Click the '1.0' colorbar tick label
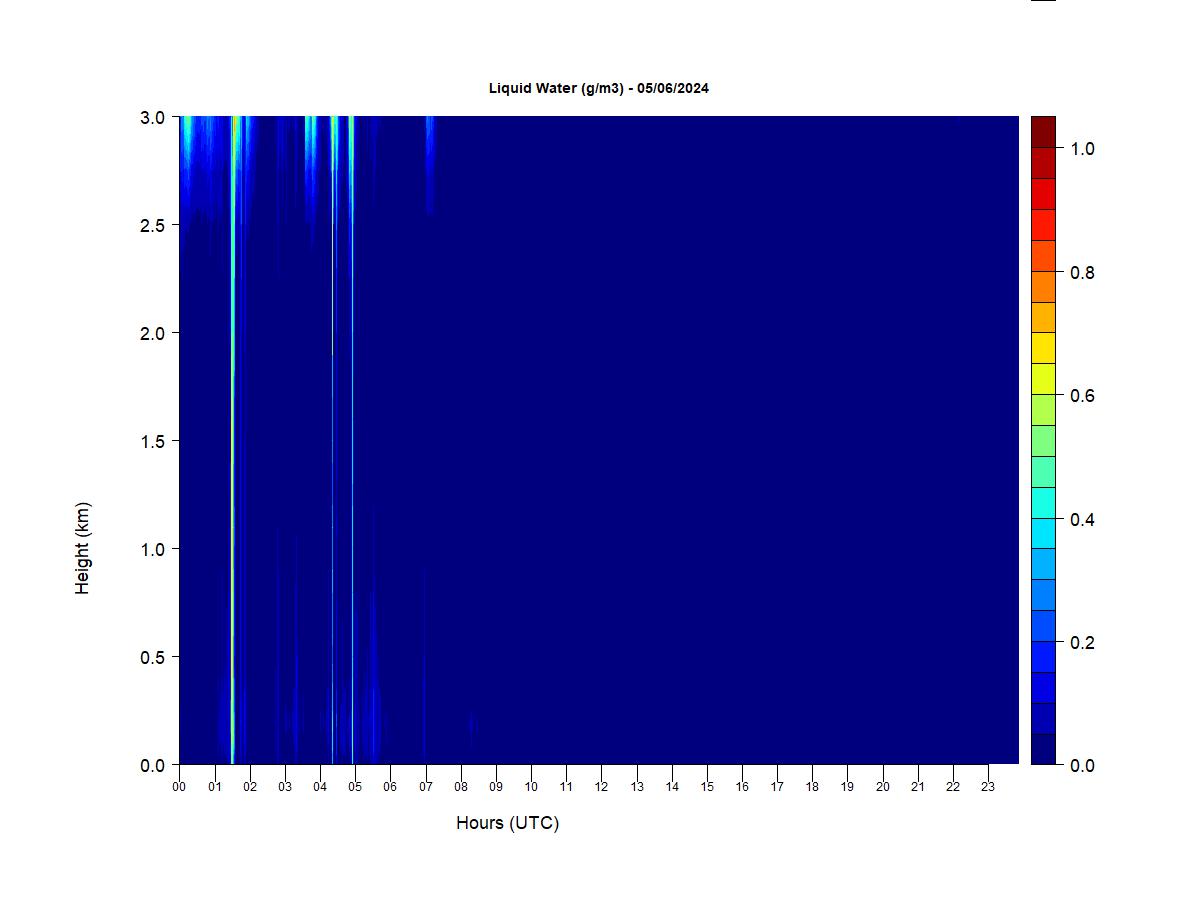This screenshot has width=1200, height=900. point(1082,149)
